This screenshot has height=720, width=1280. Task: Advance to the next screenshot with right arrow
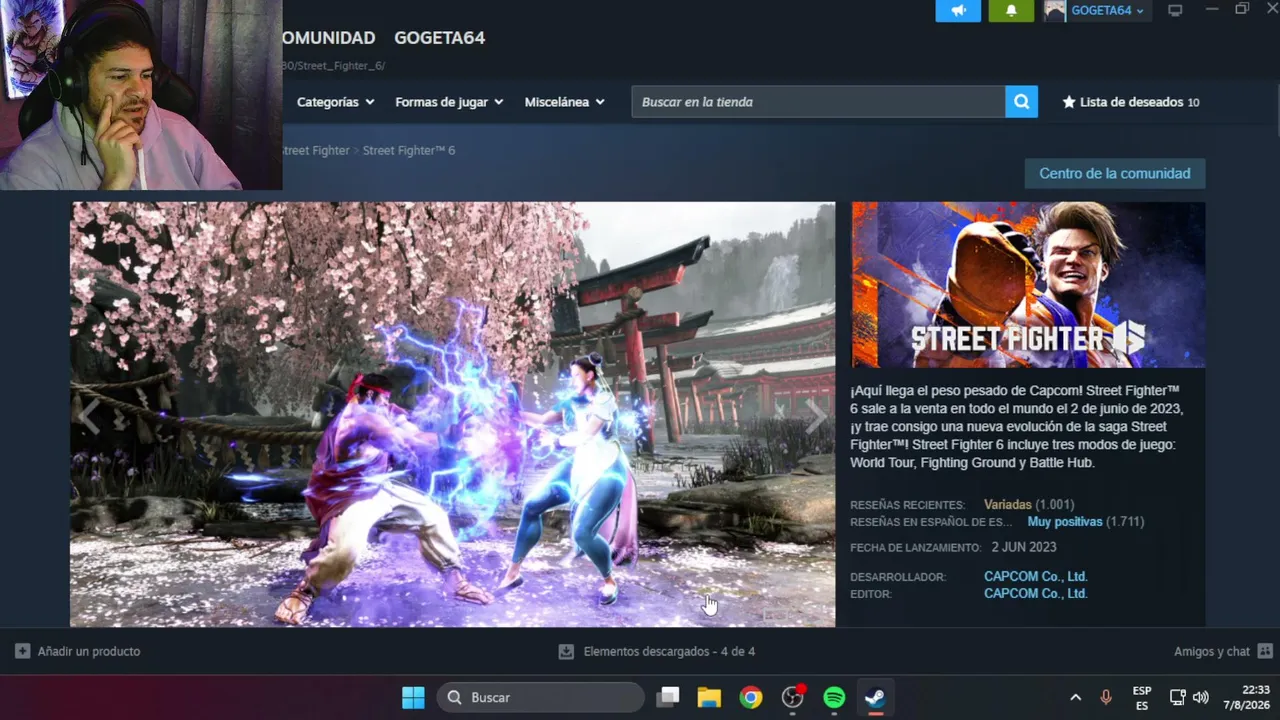pos(816,415)
